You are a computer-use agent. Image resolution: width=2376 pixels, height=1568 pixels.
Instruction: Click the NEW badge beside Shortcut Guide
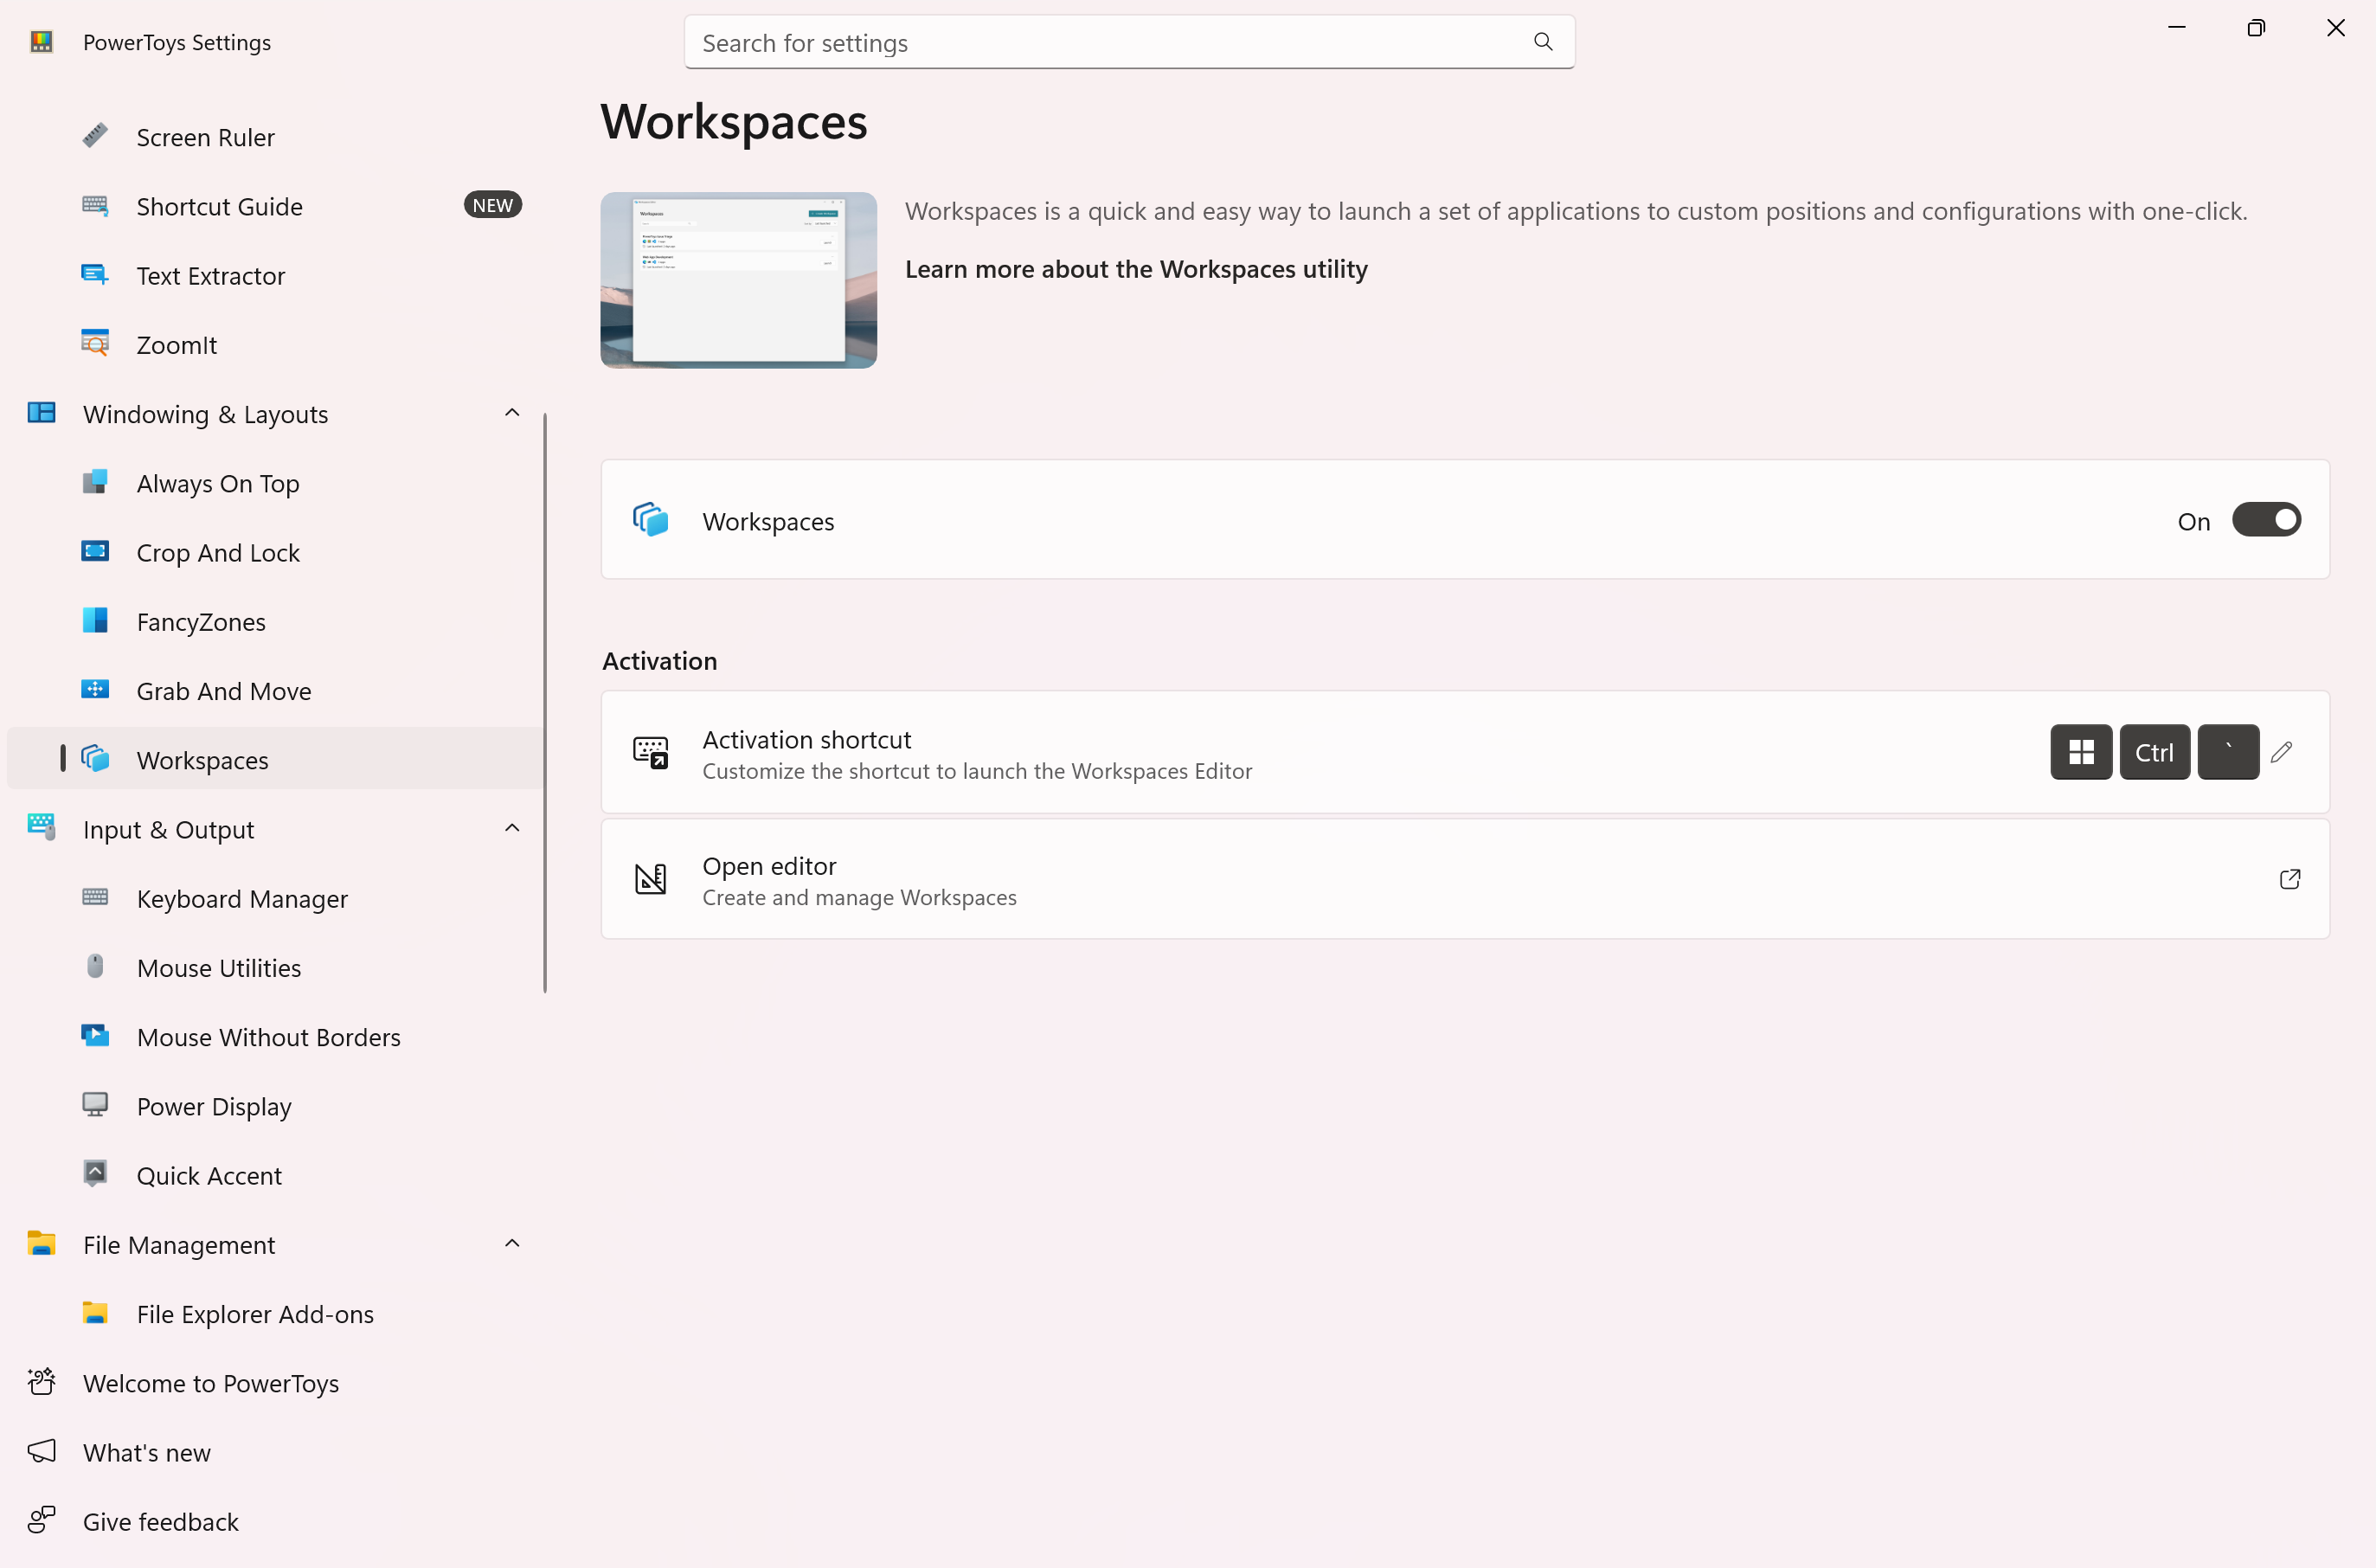pyautogui.click(x=492, y=205)
